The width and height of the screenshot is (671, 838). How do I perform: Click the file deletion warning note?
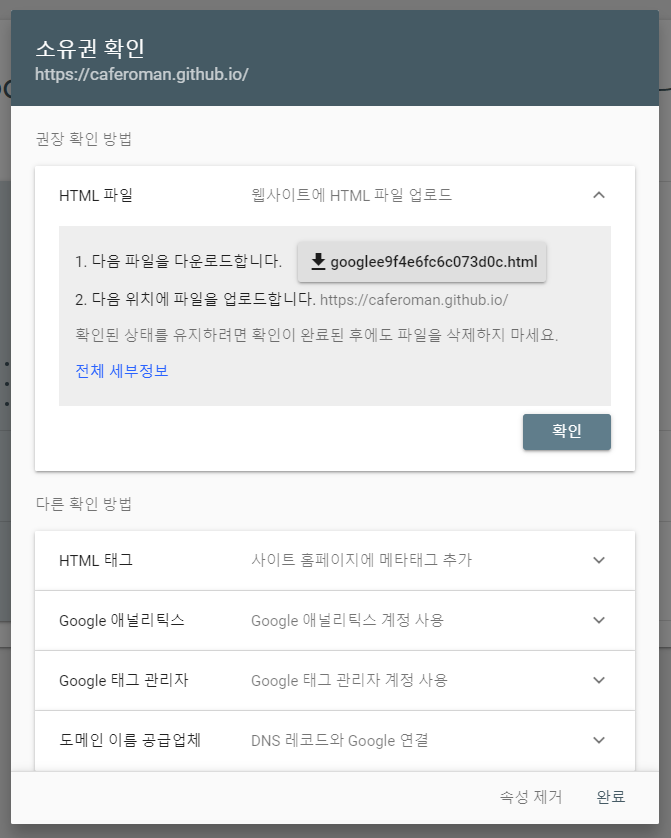pos(317,335)
